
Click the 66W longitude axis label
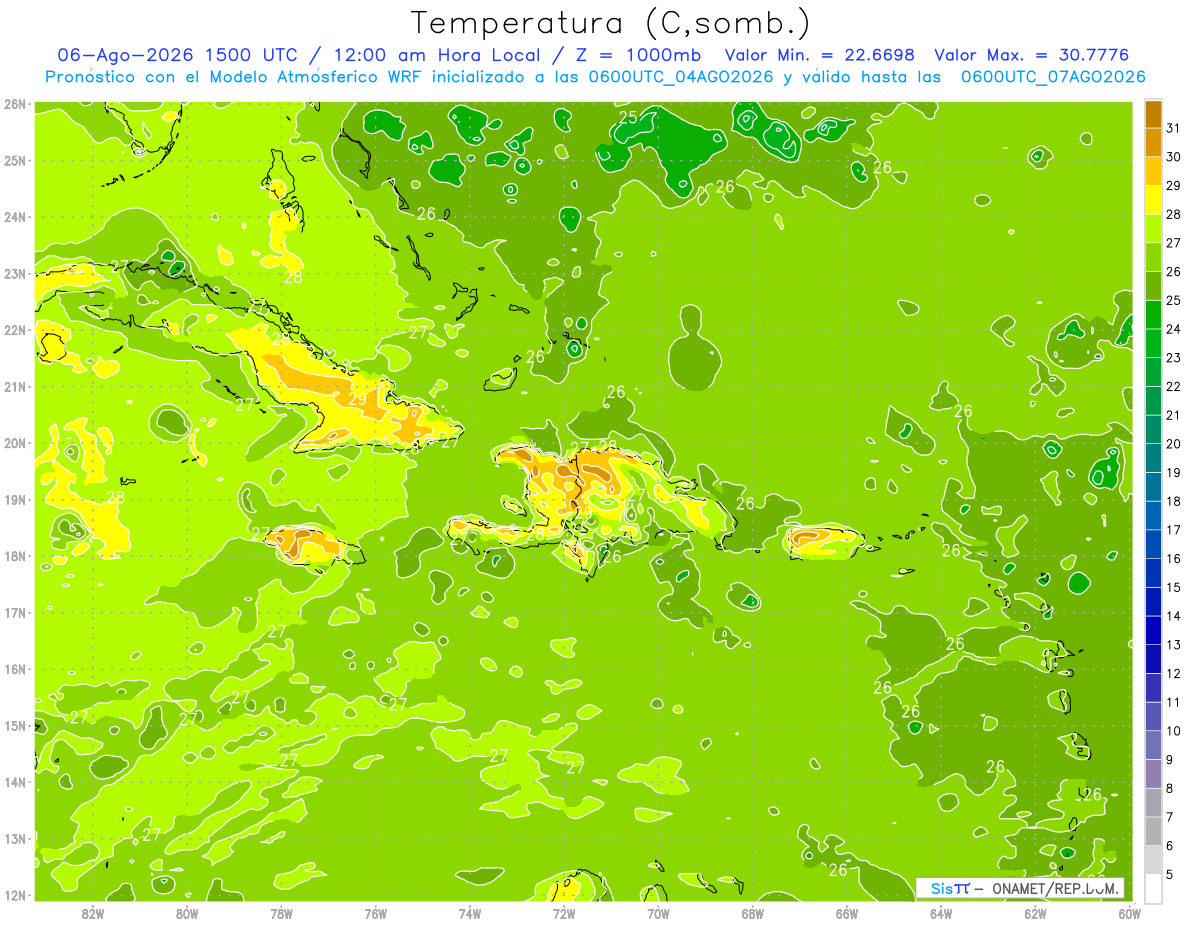846,913
